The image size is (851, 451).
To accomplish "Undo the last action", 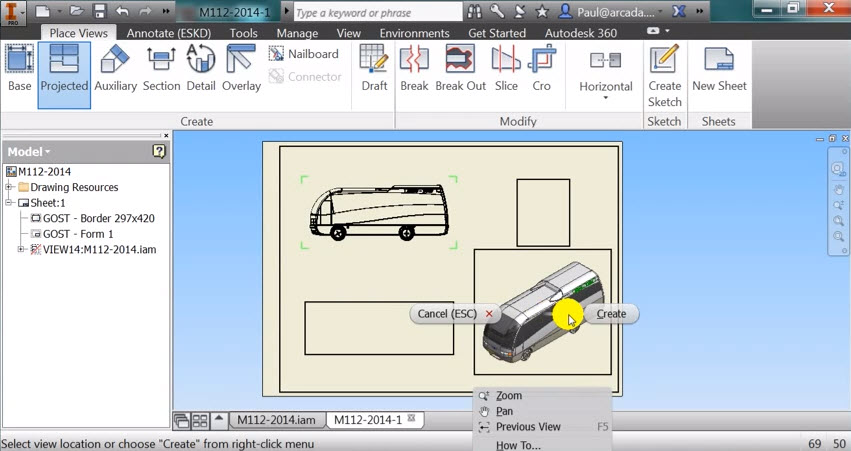I will tap(122, 11).
